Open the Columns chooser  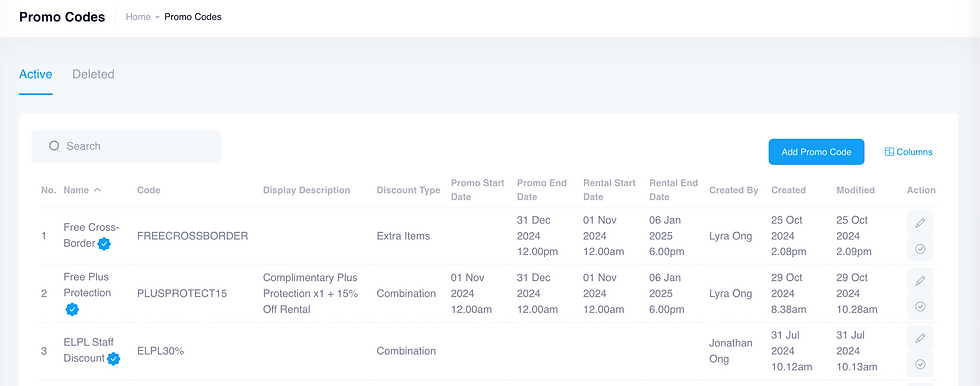point(909,152)
